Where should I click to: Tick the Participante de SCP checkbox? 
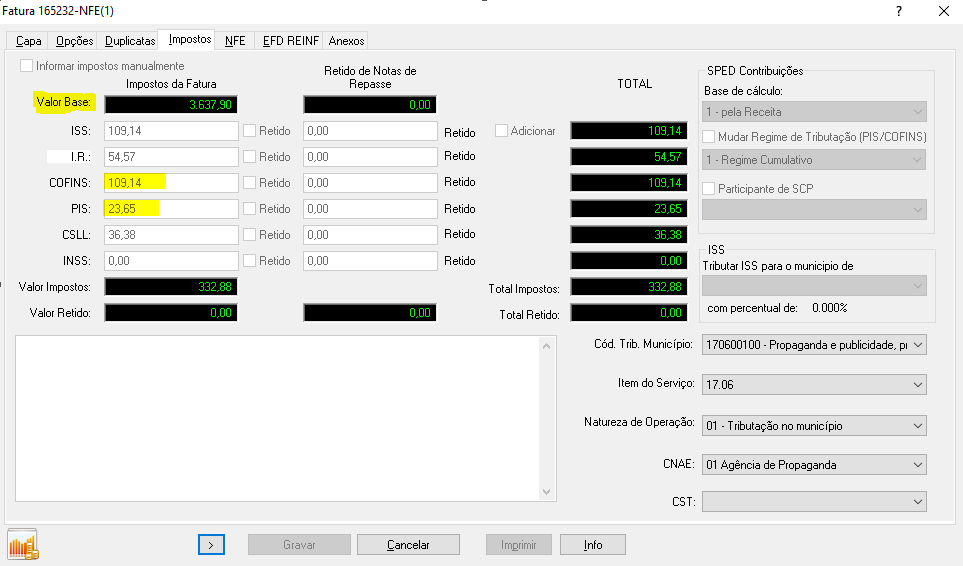[x=709, y=188]
